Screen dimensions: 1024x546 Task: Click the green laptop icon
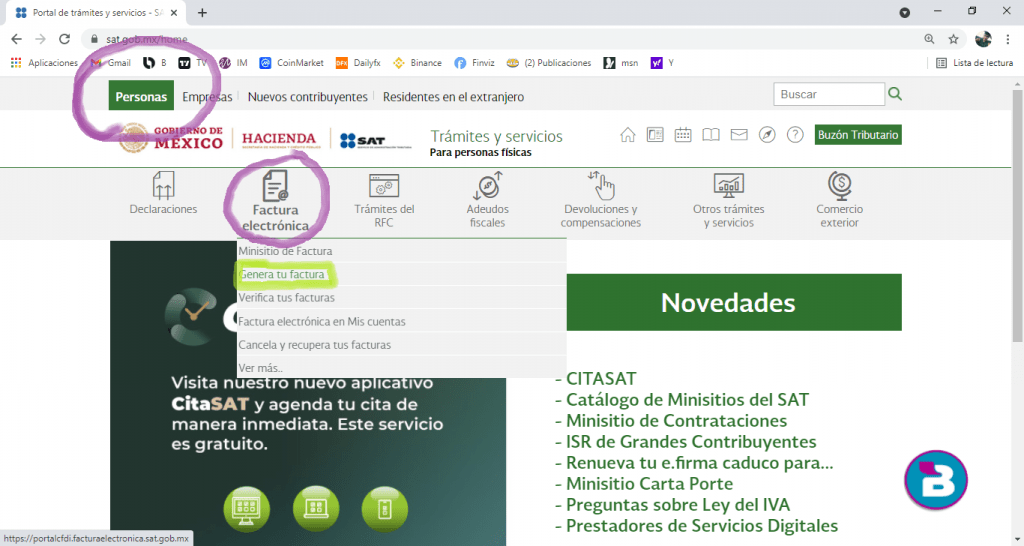point(316,508)
